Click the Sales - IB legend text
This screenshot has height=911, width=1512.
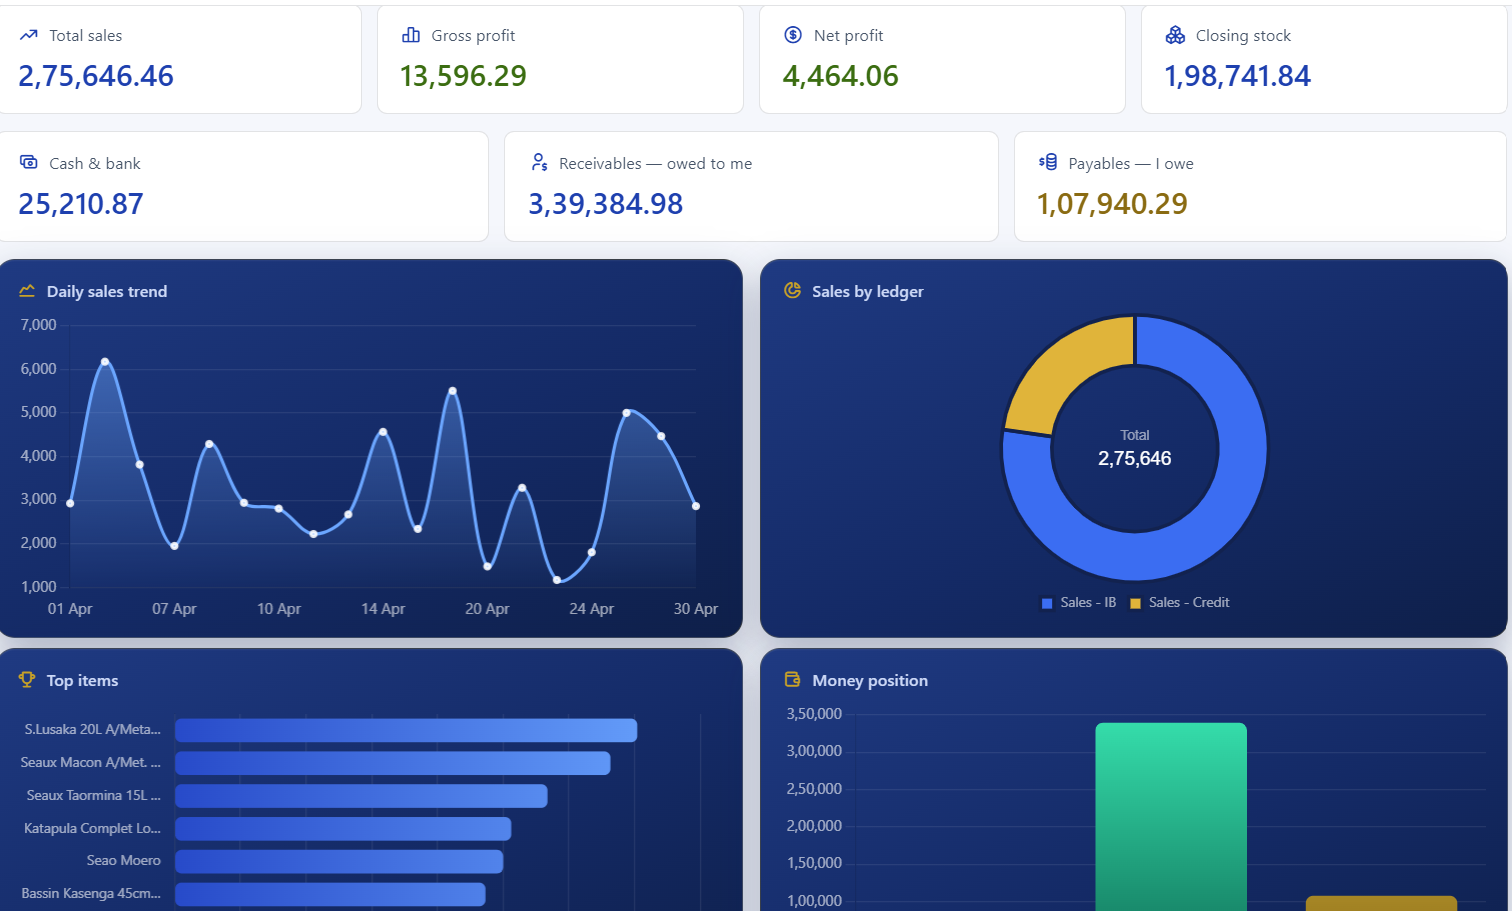1088,603
